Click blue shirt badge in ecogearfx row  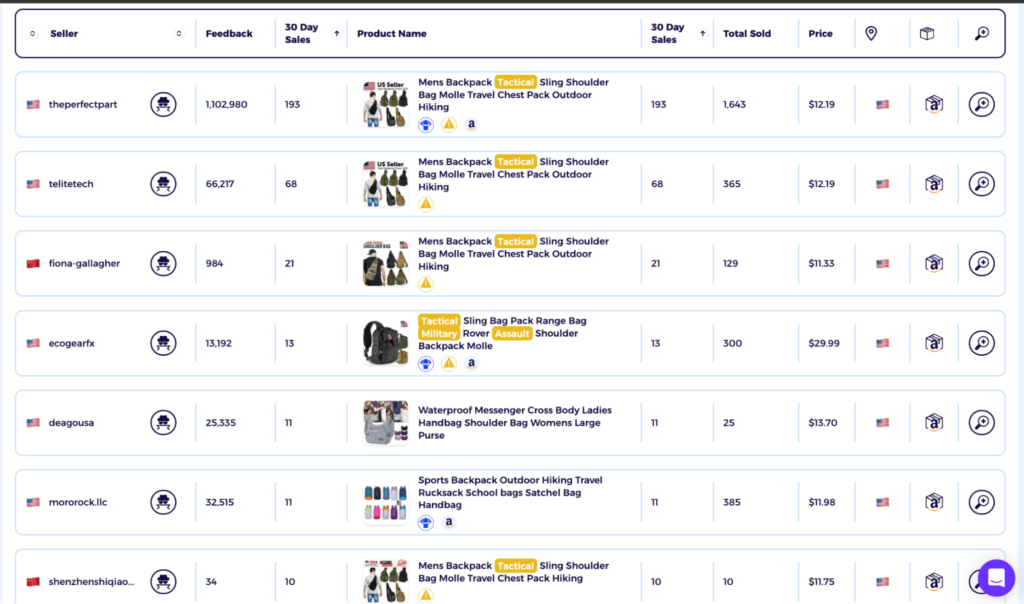(x=426, y=364)
